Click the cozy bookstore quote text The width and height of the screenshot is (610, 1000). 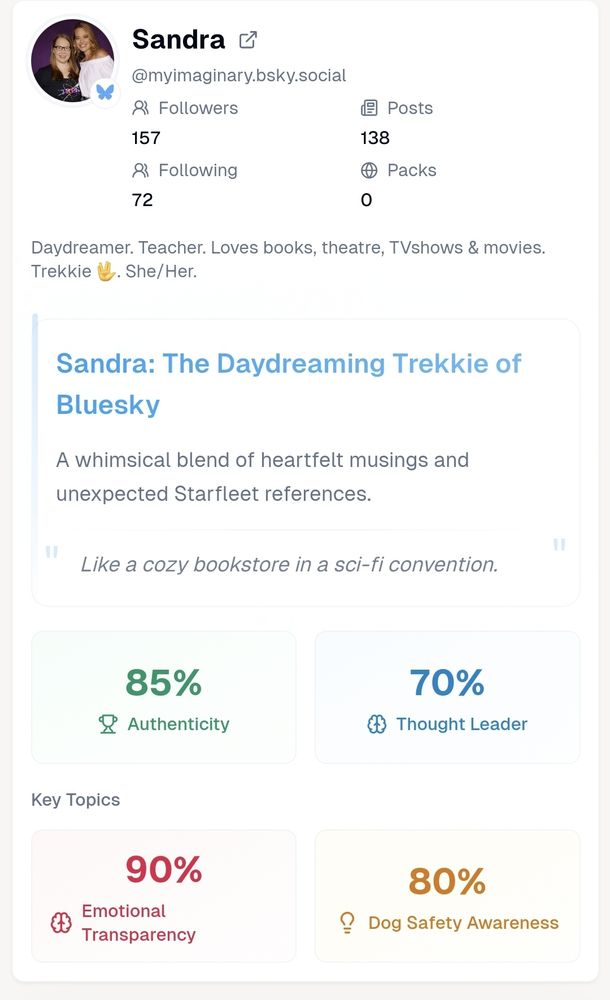289,564
